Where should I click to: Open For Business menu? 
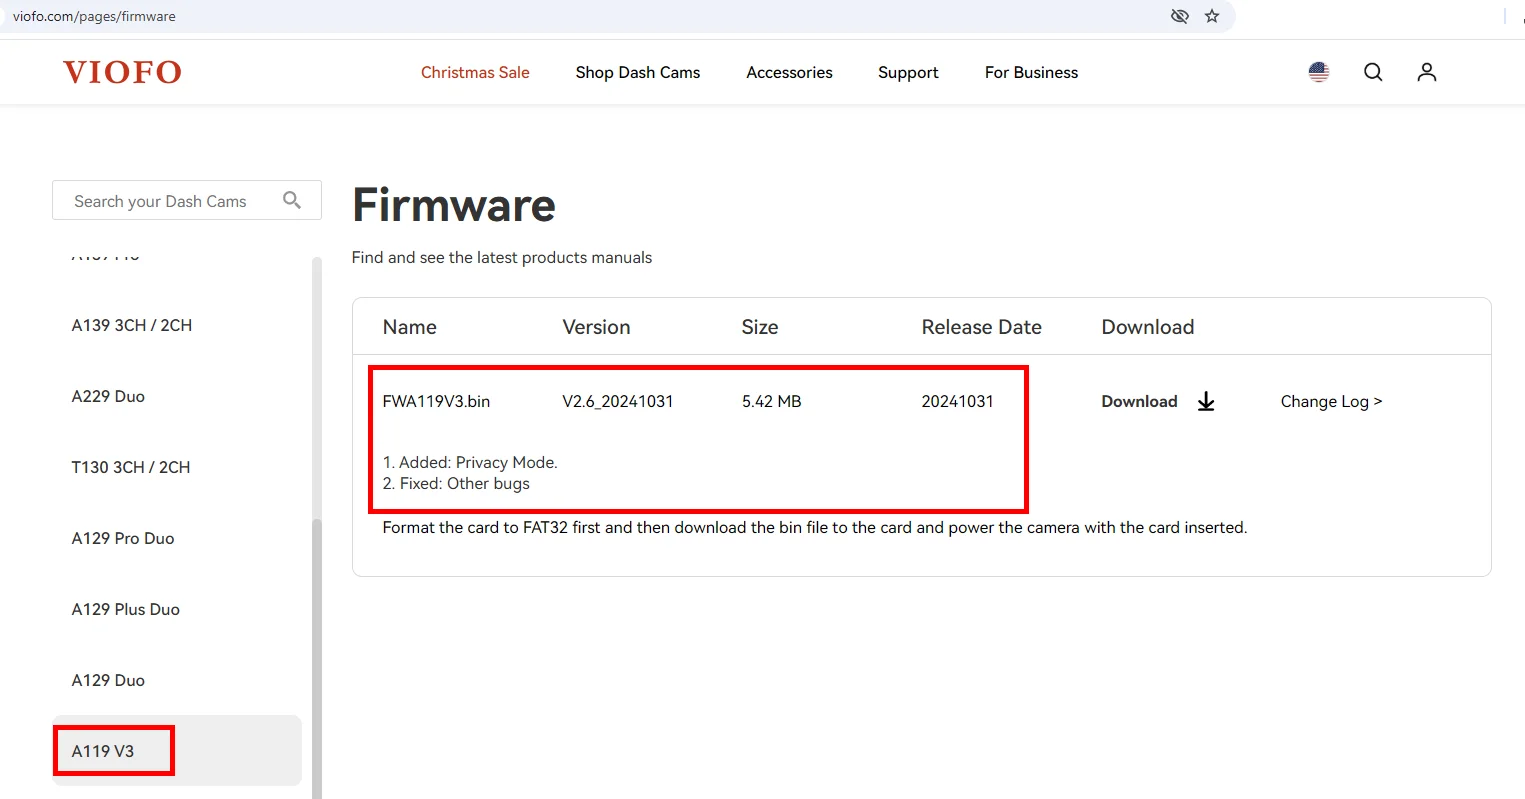[1031, 72]
